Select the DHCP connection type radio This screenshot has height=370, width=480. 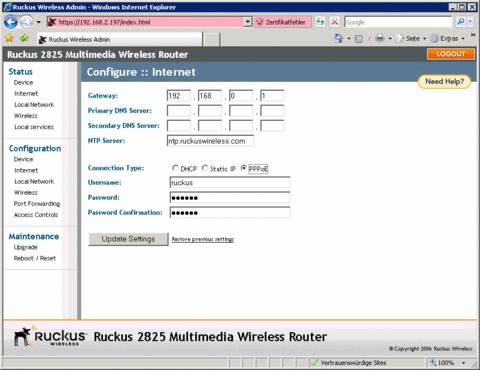click(x=175, y=168)
